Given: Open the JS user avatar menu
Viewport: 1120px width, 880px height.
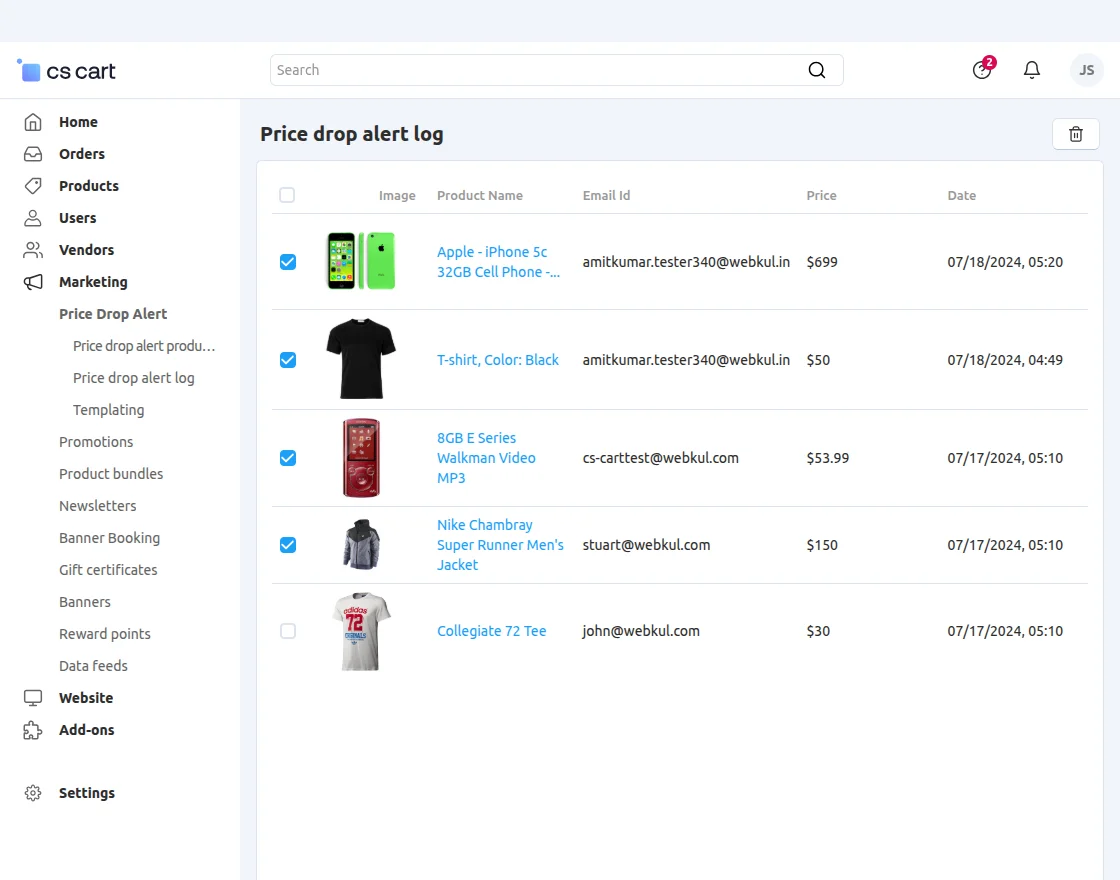Looking at the screenshot, I should pyautogui.click(x=1086, y=70).
